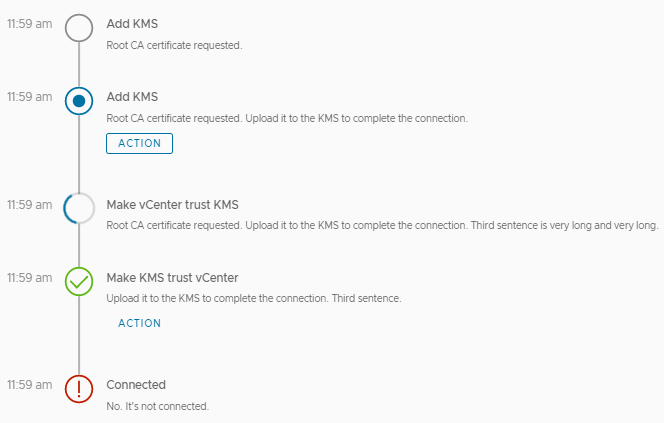
Task: Click the description ending with "Third sentence."
Action: 253,299
